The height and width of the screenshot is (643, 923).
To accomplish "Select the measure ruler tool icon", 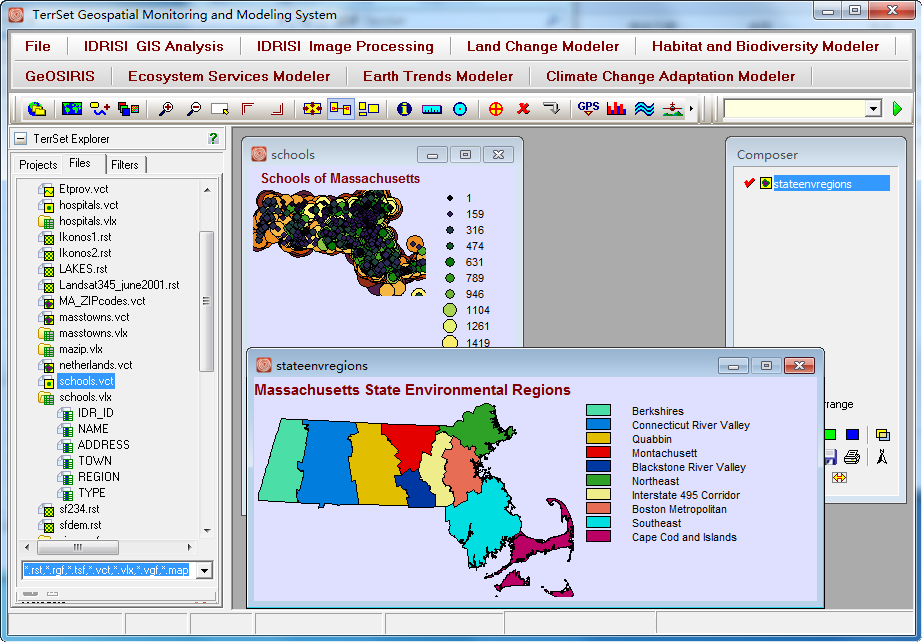I will (432, 108).
